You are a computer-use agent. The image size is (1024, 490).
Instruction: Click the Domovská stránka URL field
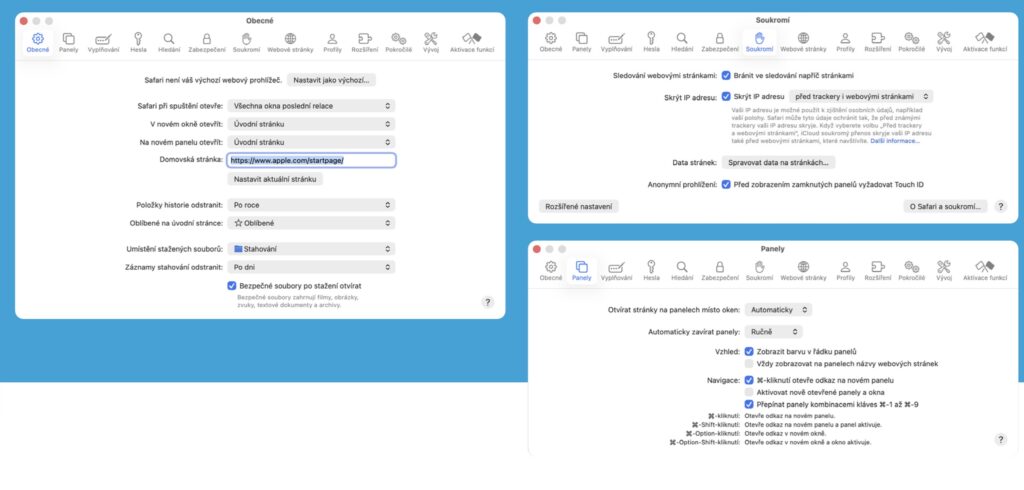coord(311,160)
